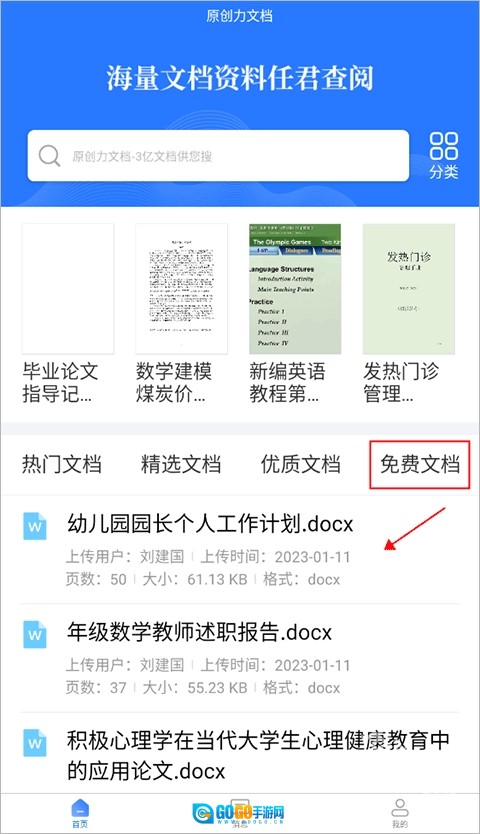Open 幼儿园园长个人工作计划.docx title
The image size is (480, 834).
tap(210, 524)
